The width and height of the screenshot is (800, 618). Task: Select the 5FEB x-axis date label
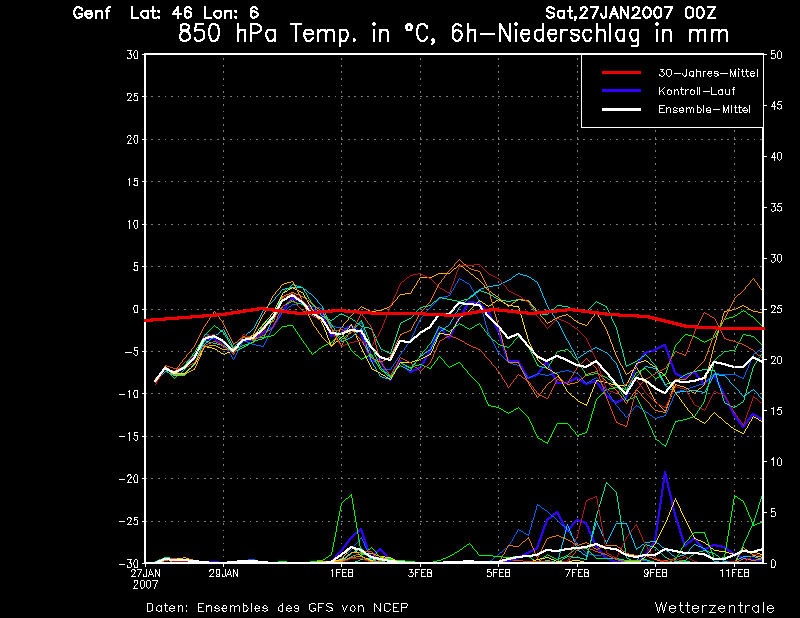[499, 574]
